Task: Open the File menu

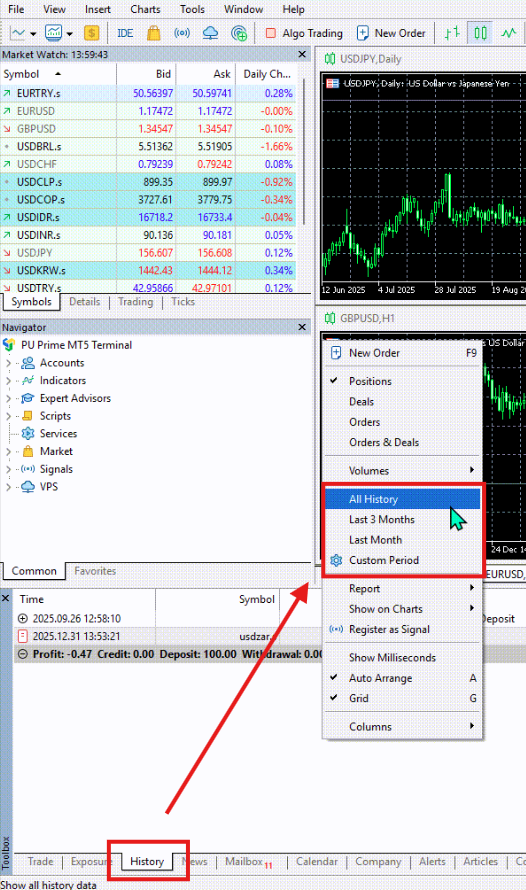Action: click(16, 9)
